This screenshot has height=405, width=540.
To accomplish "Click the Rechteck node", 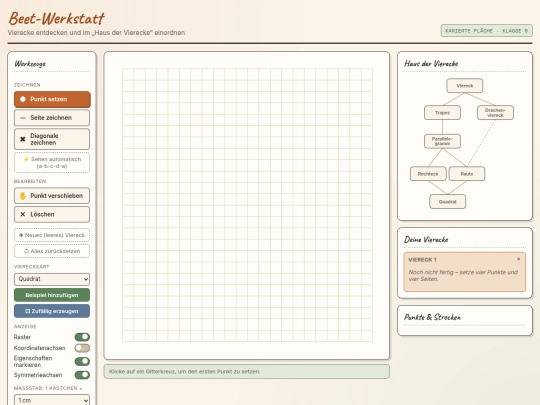I will click(428, 174).
